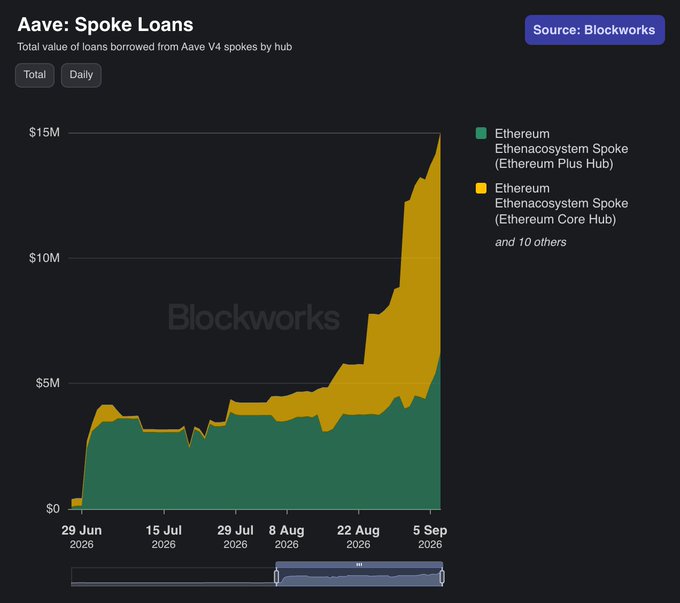680x603 pixels.
Task: Click the $5M y-axis label
Action: (48, 383)
